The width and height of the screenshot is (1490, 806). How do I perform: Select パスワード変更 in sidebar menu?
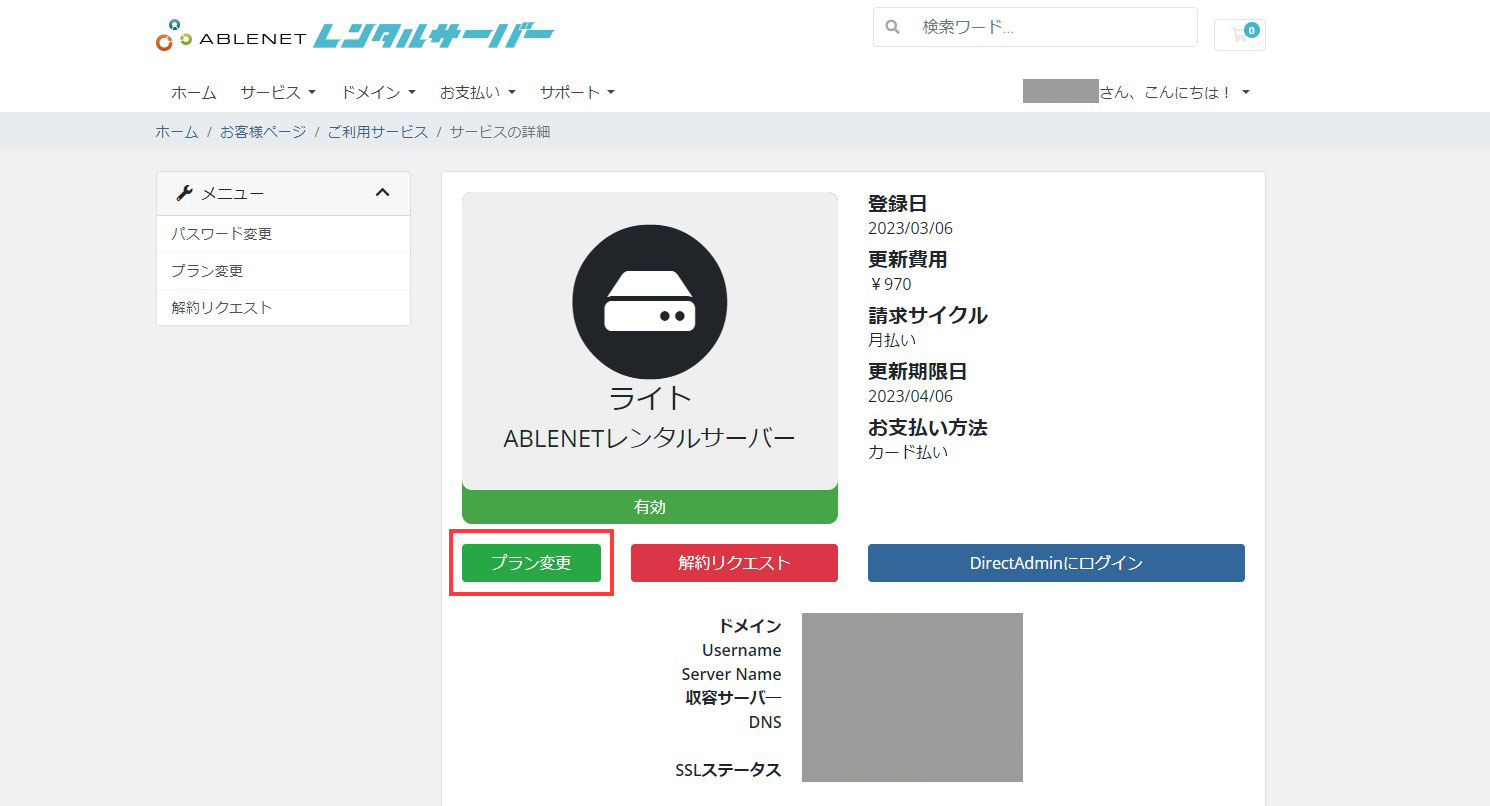[222, 234]
